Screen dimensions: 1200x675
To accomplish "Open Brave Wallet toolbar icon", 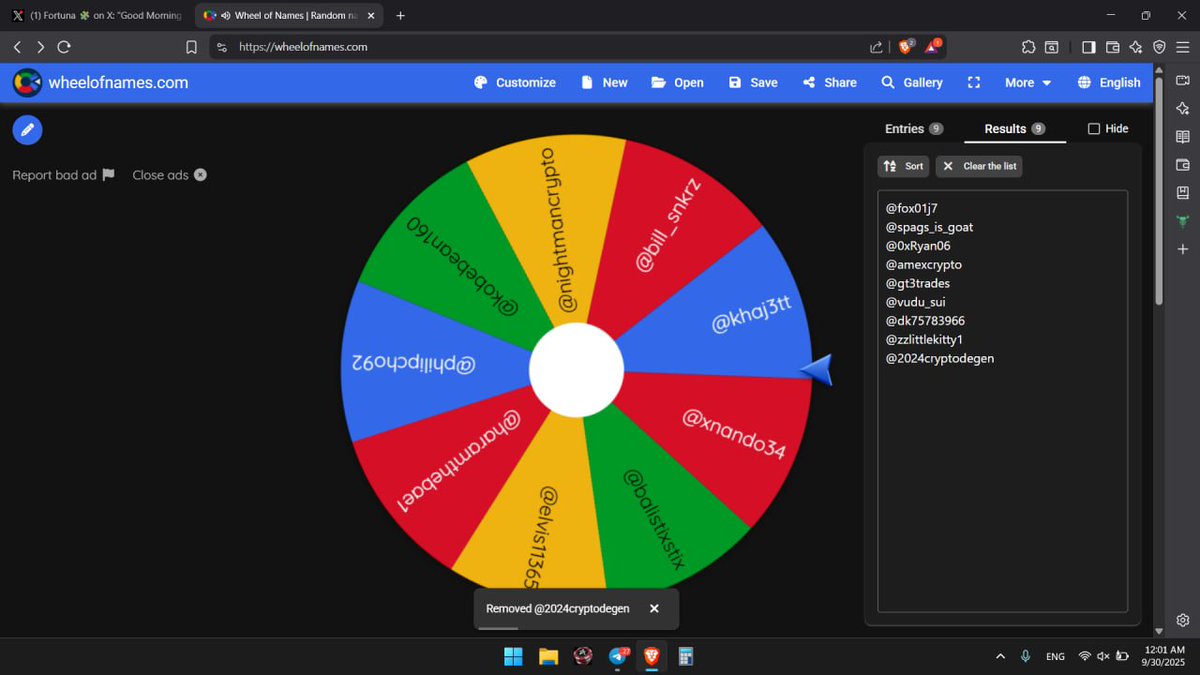I will pyautogui.click(x=1112, y=47).
